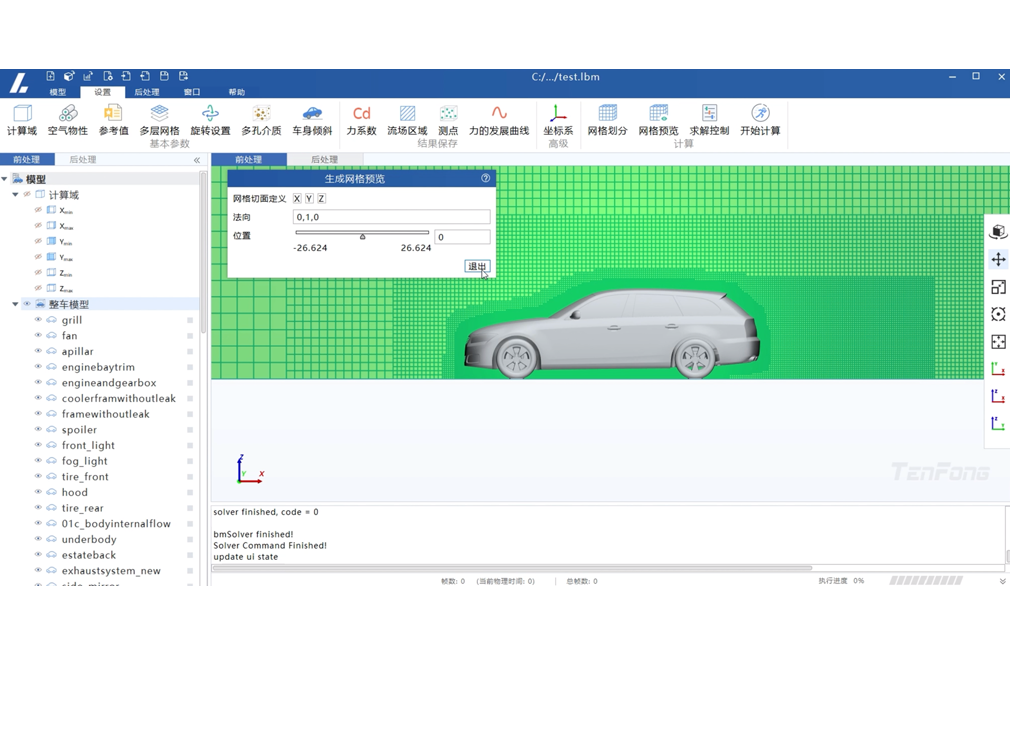Collapse the 整车模型 tree node

(x=16, y=304)
